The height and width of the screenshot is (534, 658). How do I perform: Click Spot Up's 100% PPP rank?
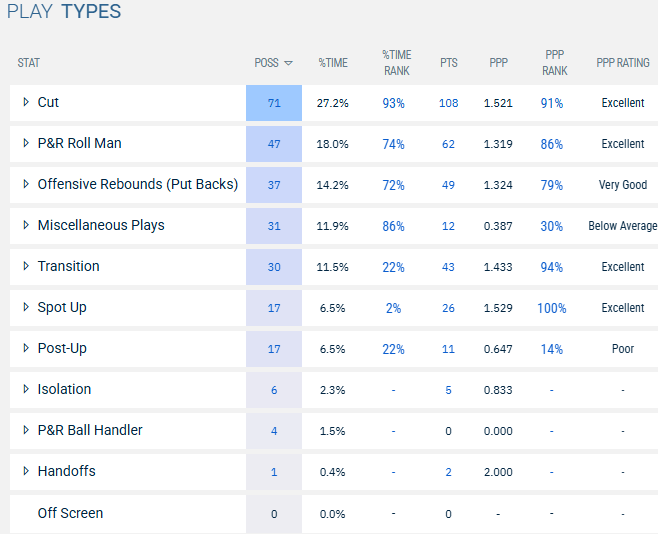(551, 308)
